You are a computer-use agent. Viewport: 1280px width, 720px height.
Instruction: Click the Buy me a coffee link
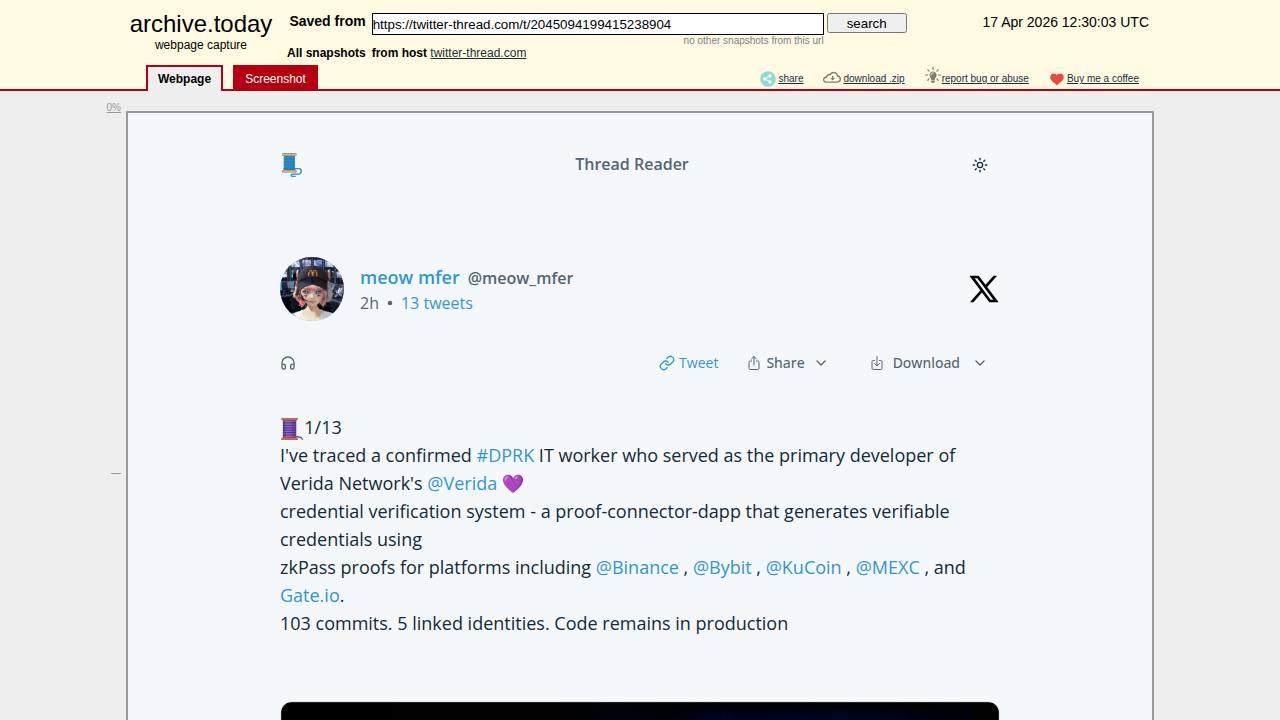pos(1103,78)
